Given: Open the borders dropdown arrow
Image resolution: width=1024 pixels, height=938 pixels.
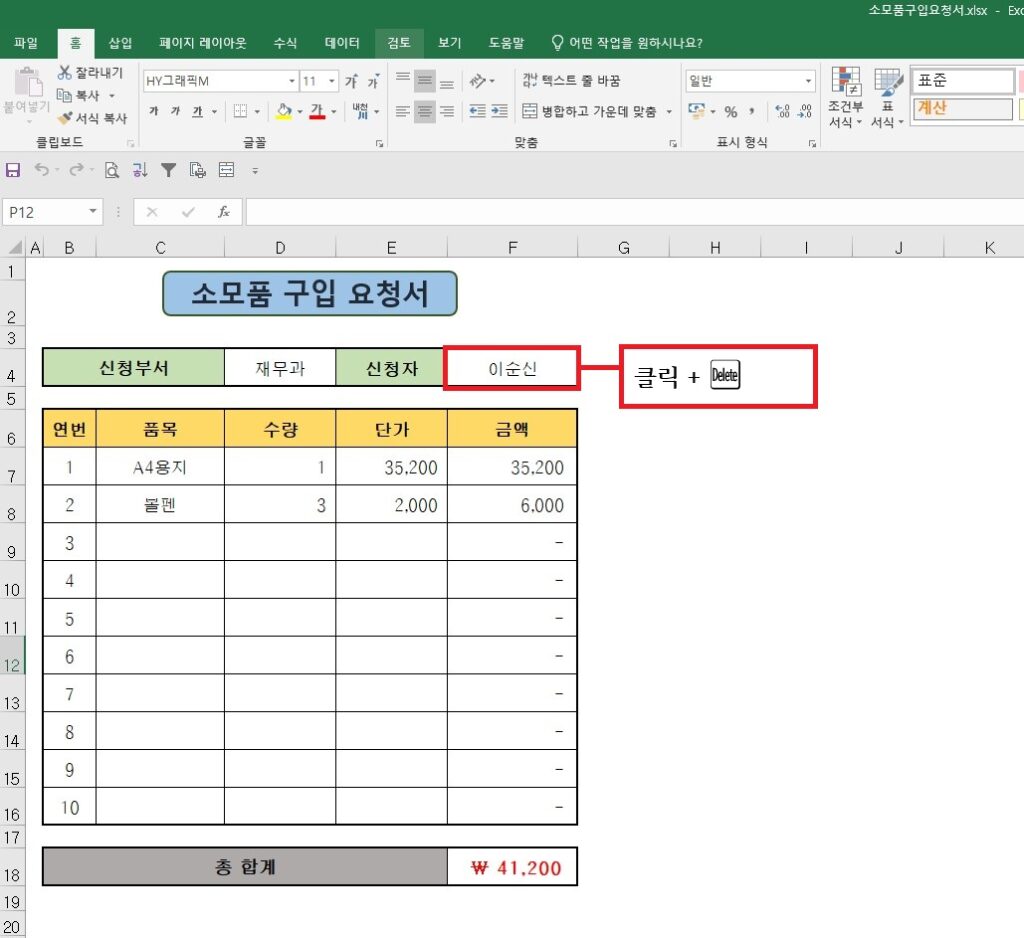Looking at the screenshot, I should point(257,112).
